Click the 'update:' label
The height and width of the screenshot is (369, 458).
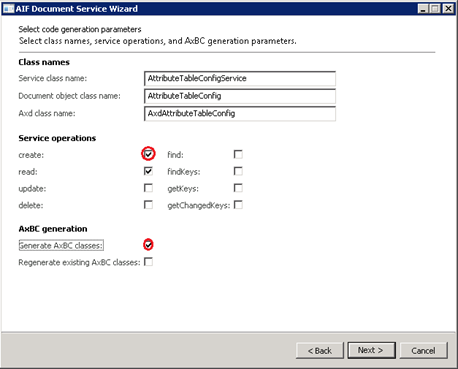pos(32,189)
